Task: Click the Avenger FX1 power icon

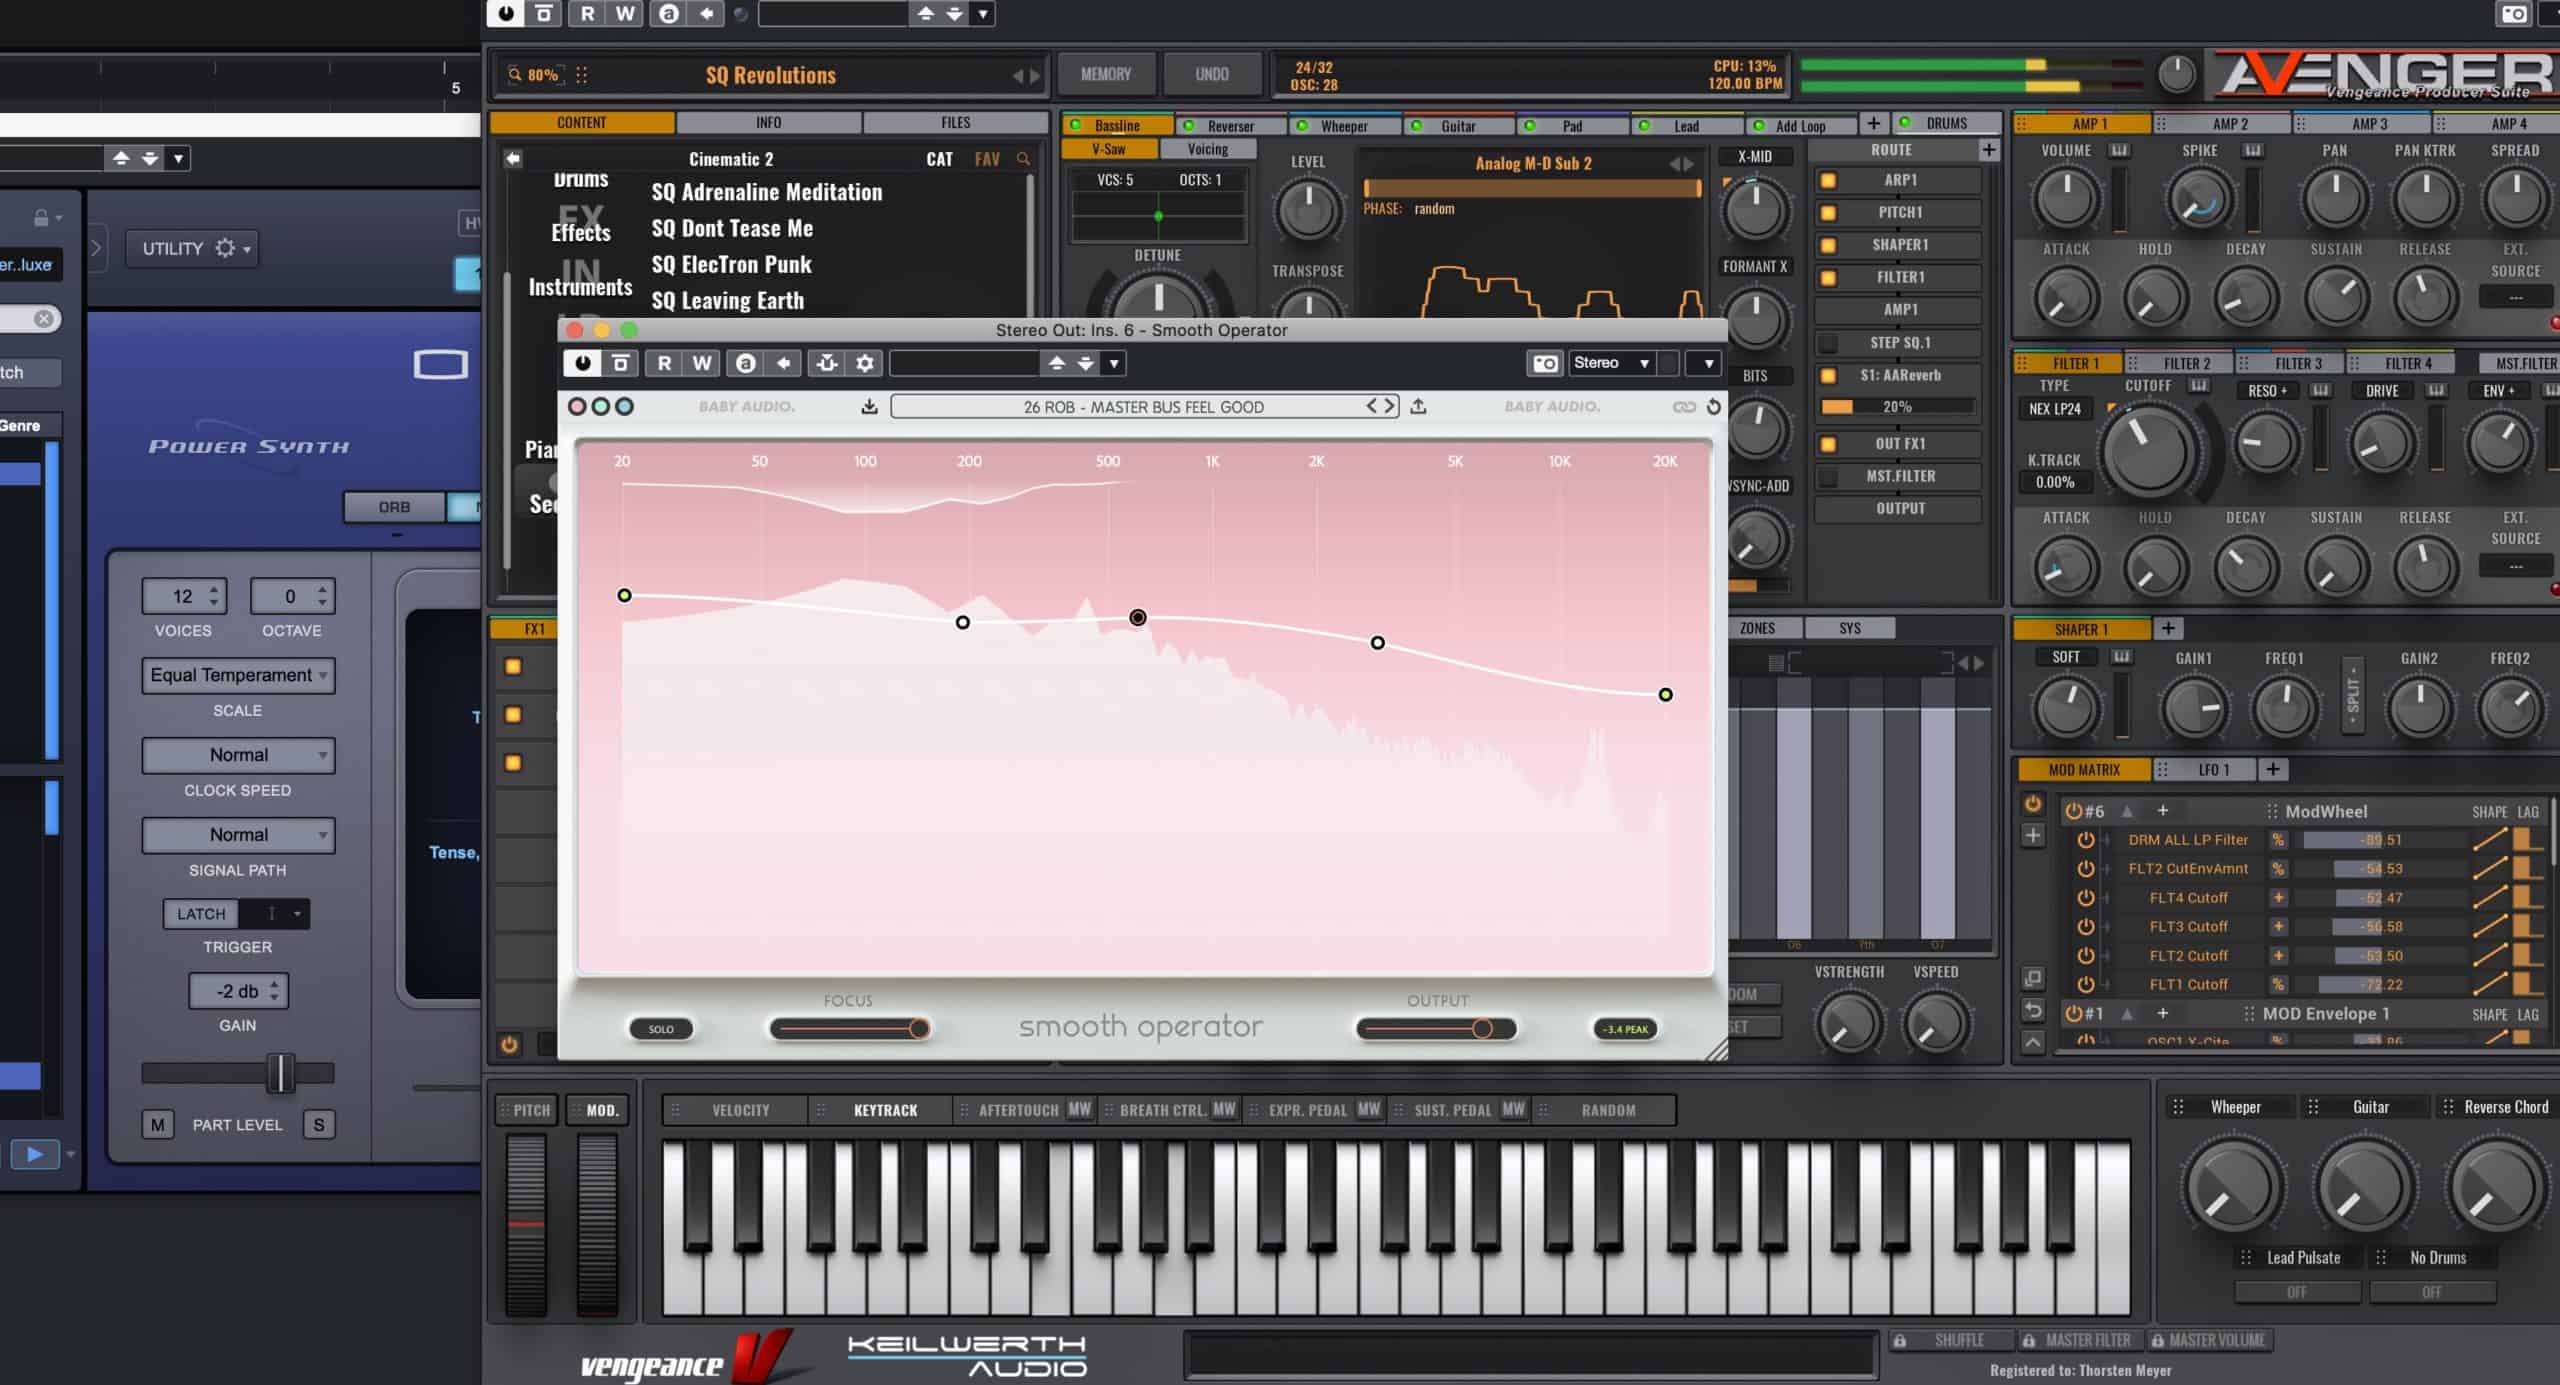Action: 509,1045
